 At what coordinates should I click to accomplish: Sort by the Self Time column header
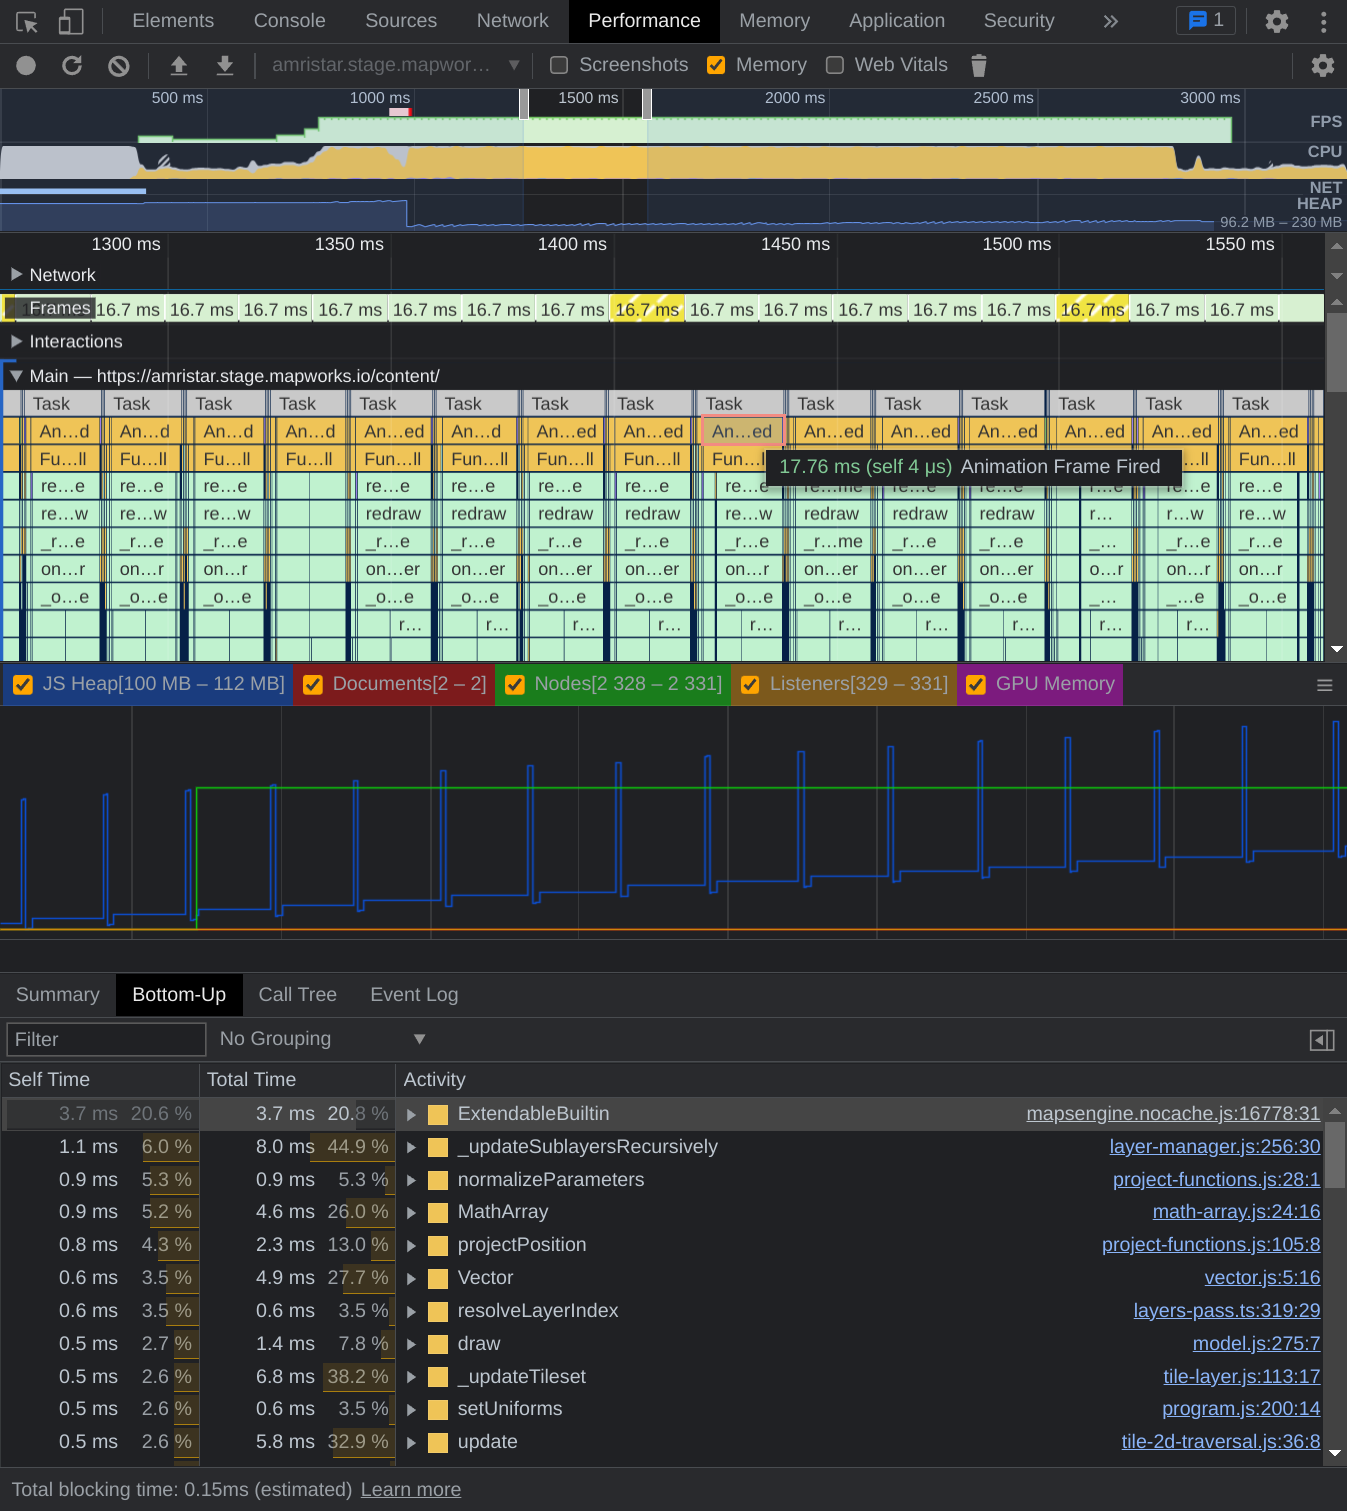click(100, 1080)
